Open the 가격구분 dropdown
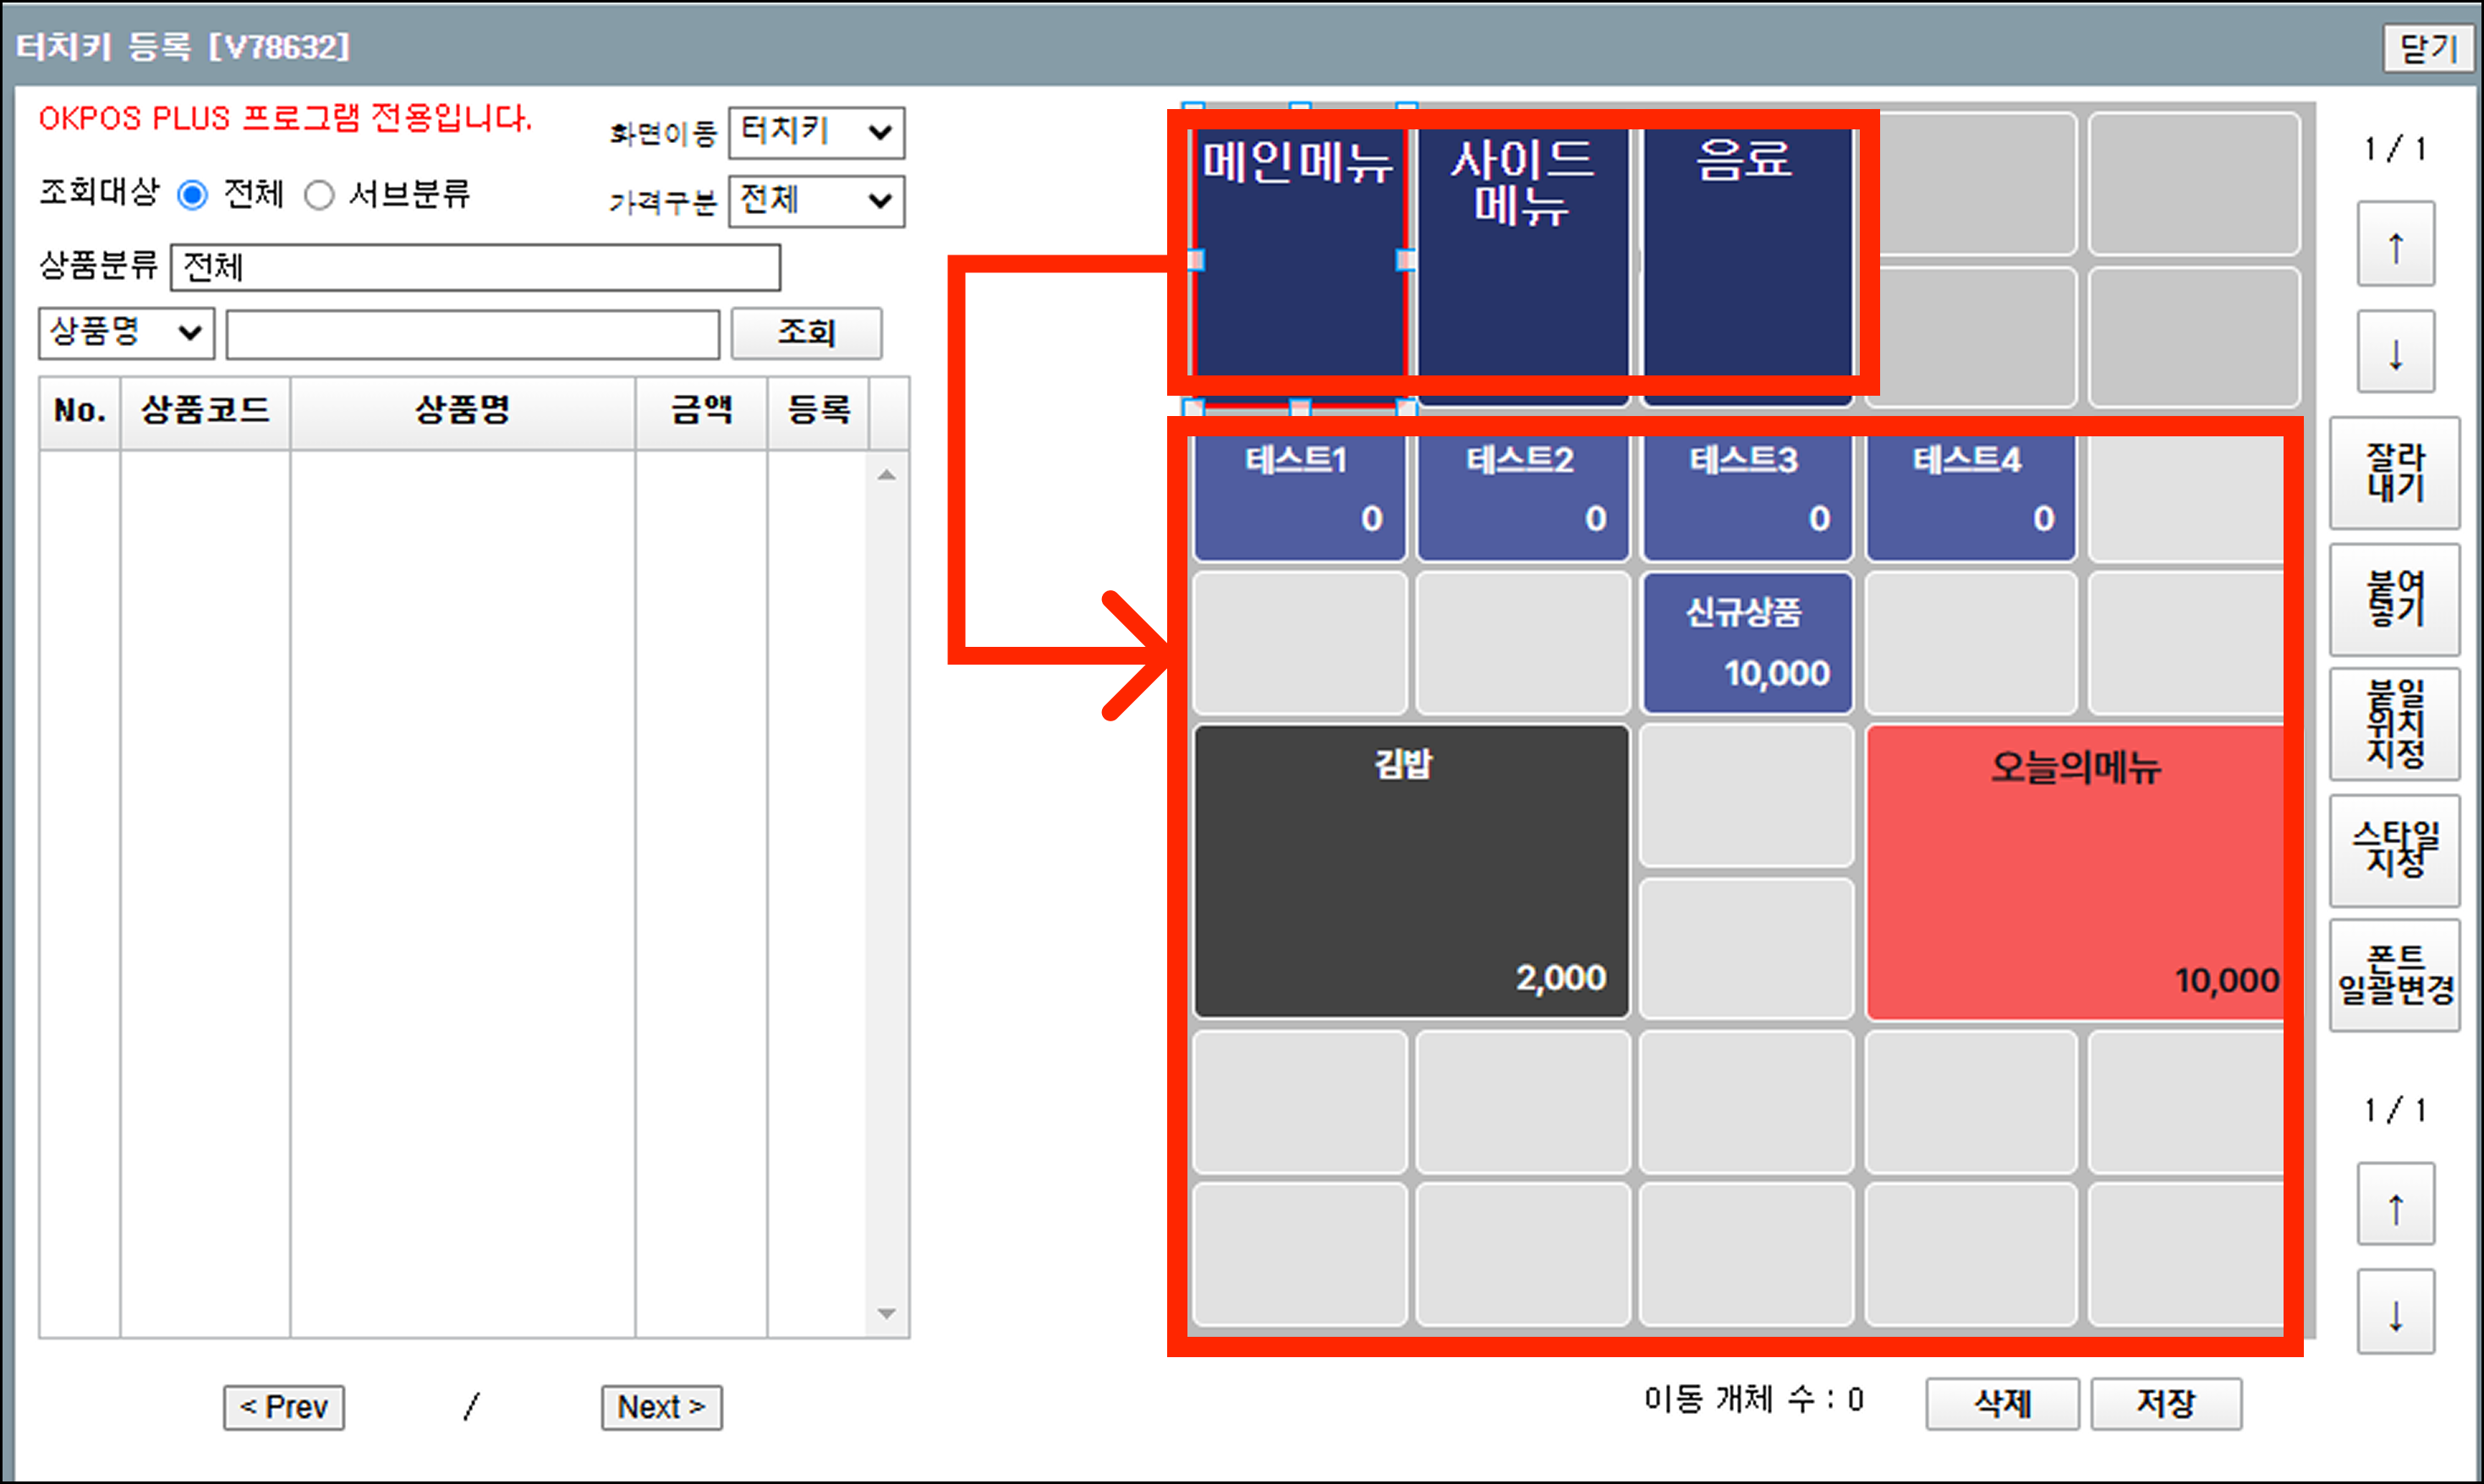The height and width of the screenshot is (1484, 2484). coord(816,201)
